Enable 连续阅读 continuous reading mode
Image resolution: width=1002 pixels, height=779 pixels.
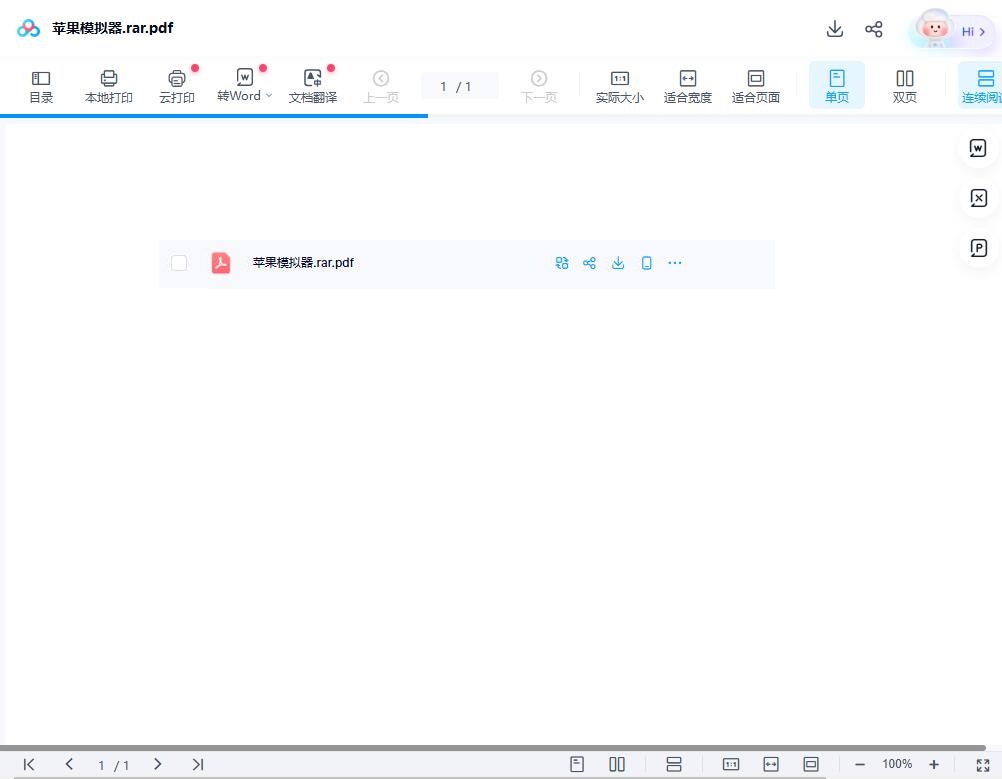pyautogui.click(x=982, y=86)
